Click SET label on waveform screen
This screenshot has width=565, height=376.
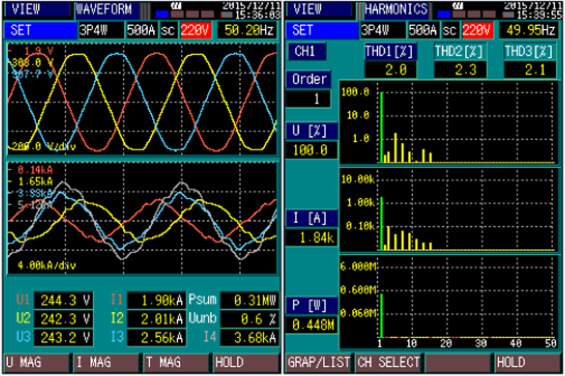pos(40,30)
